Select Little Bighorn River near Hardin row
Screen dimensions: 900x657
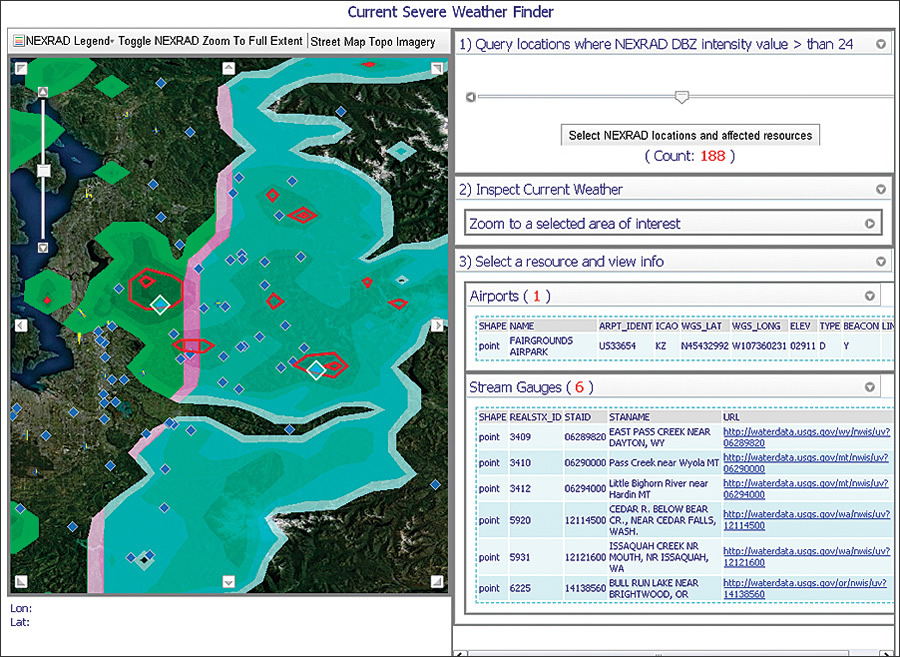click(684, 489)
